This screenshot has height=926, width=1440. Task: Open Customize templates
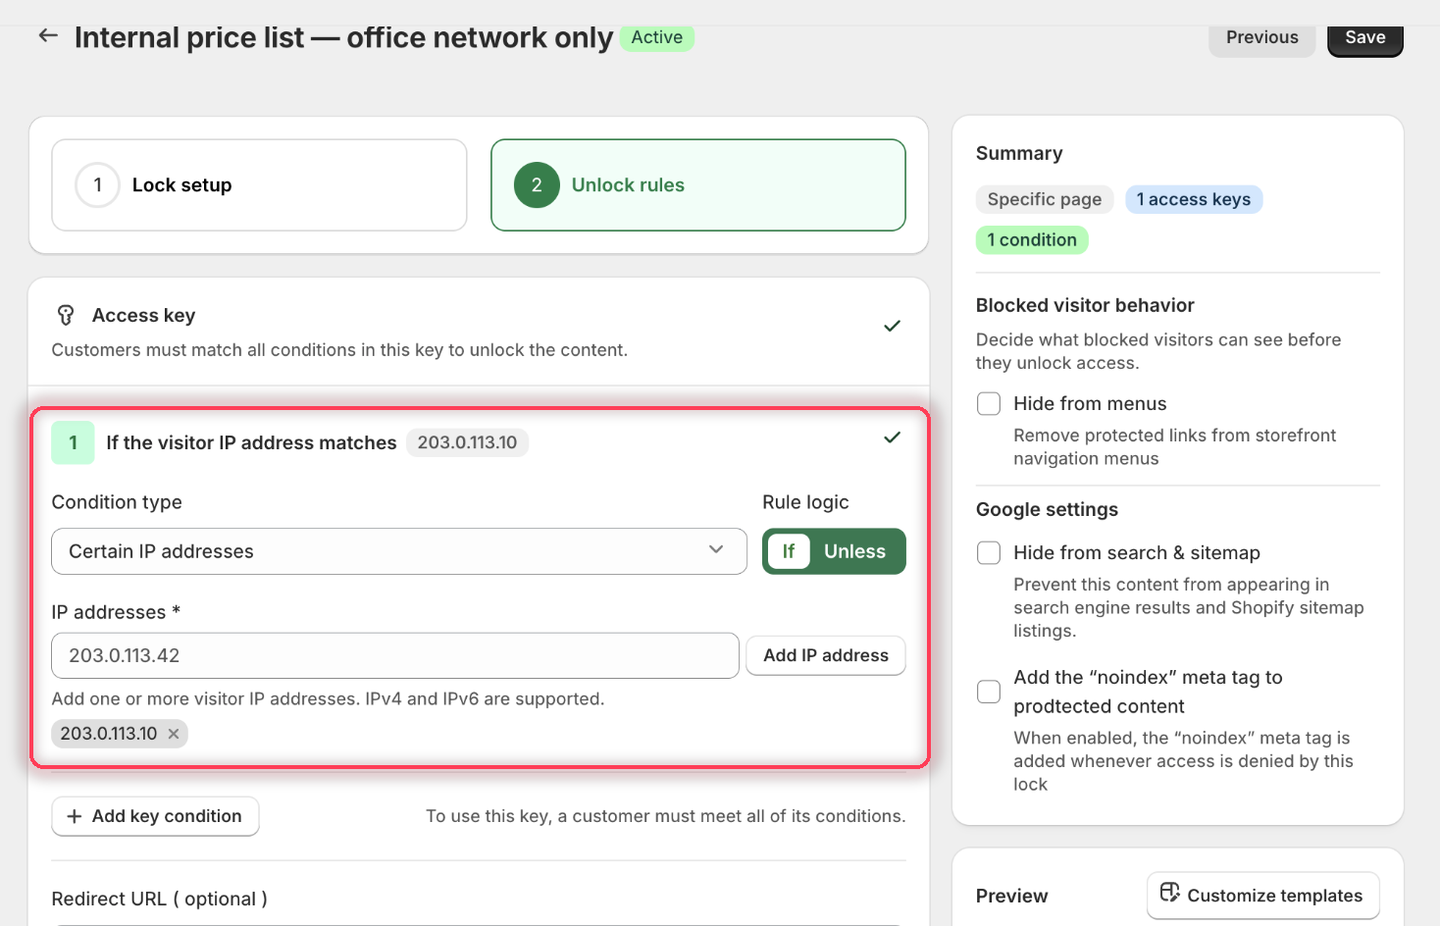pyautogui.click(x=1263, y=895)
